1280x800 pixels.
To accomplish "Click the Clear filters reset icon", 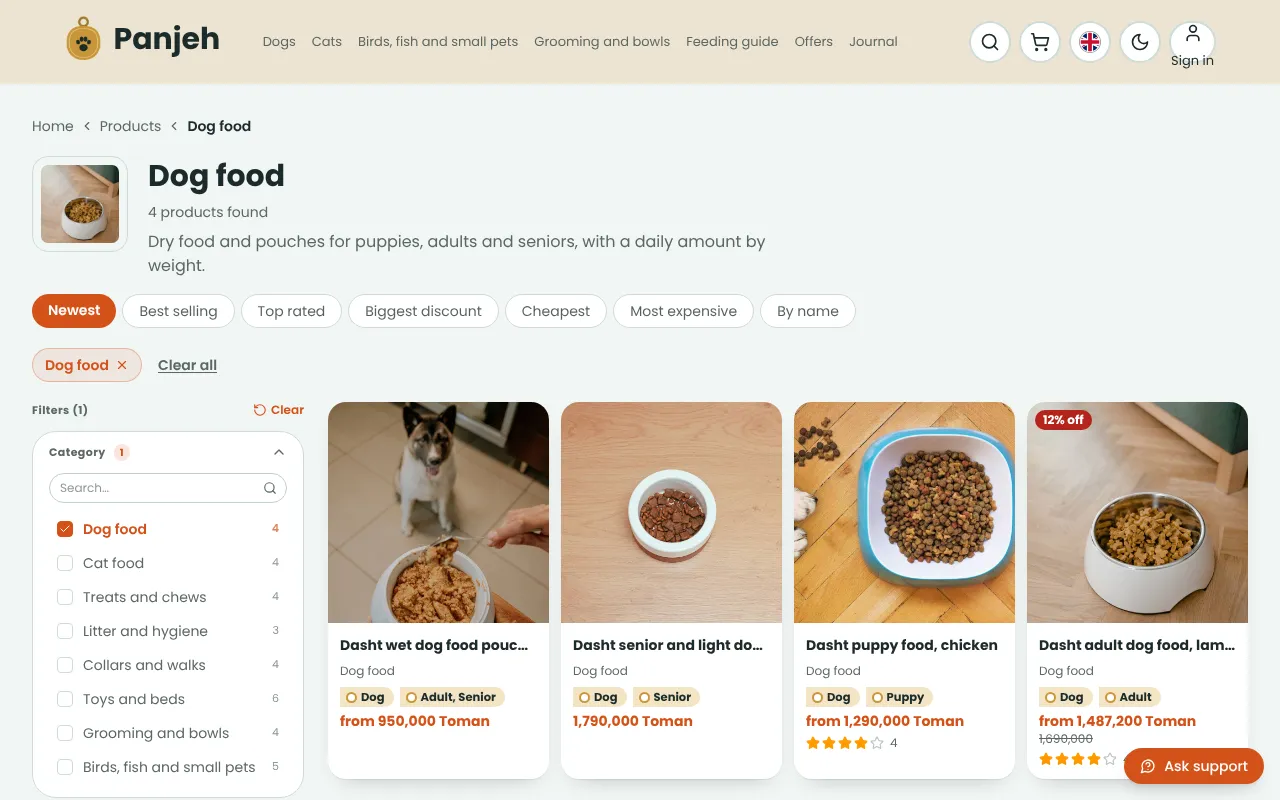I will tap(260, 410).
